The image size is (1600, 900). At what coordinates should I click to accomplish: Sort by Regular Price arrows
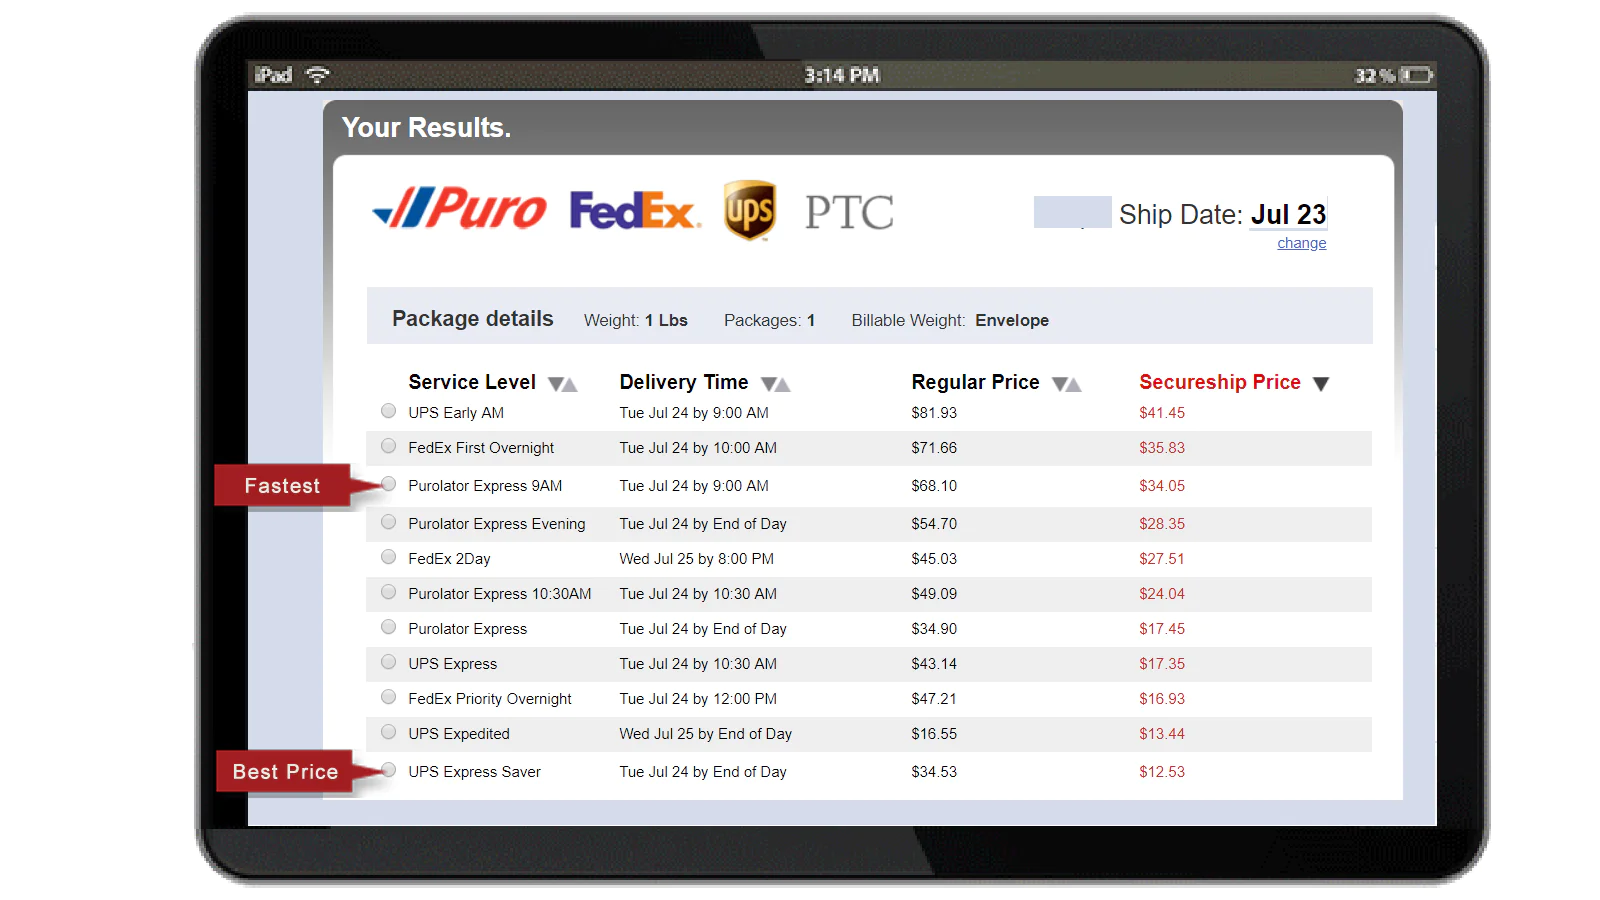point(1067,384)
